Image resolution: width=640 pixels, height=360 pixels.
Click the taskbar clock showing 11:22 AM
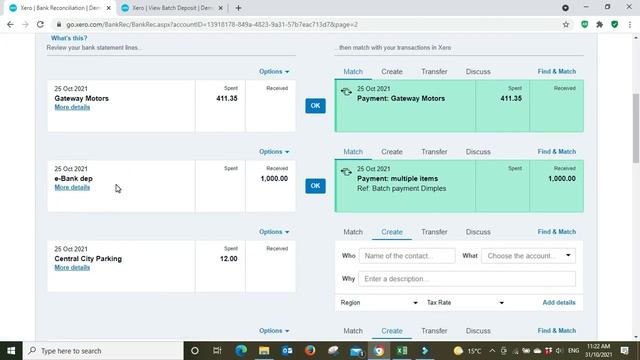[598, 351]
